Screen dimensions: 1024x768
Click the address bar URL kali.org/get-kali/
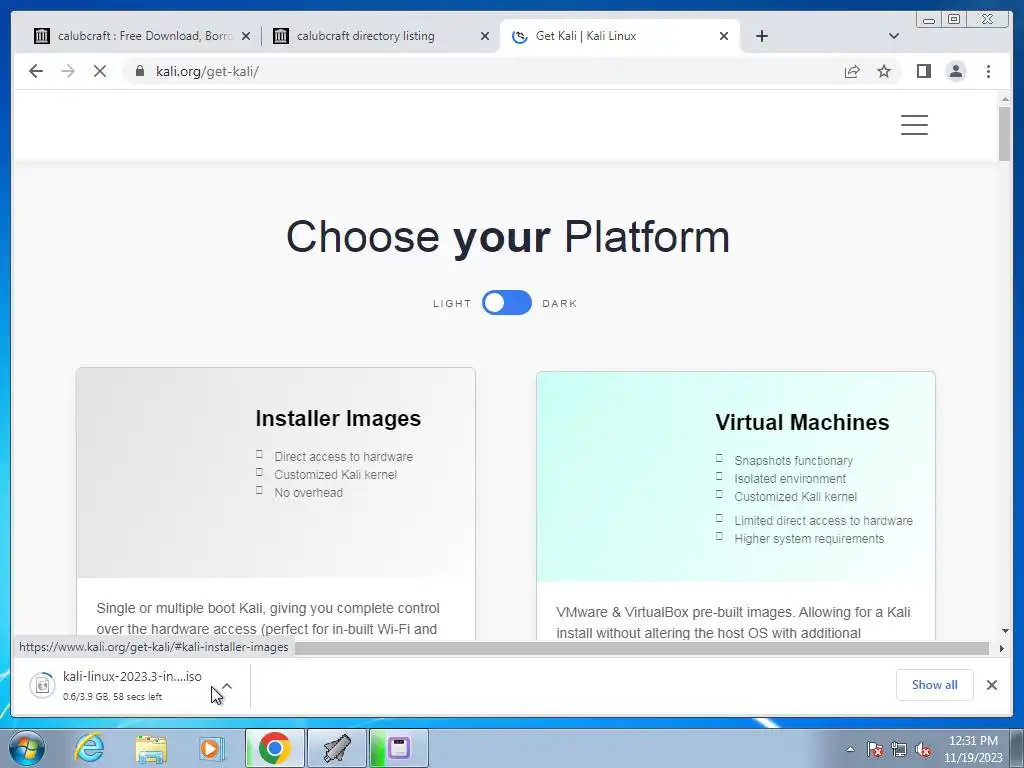(x=207, y=71)
